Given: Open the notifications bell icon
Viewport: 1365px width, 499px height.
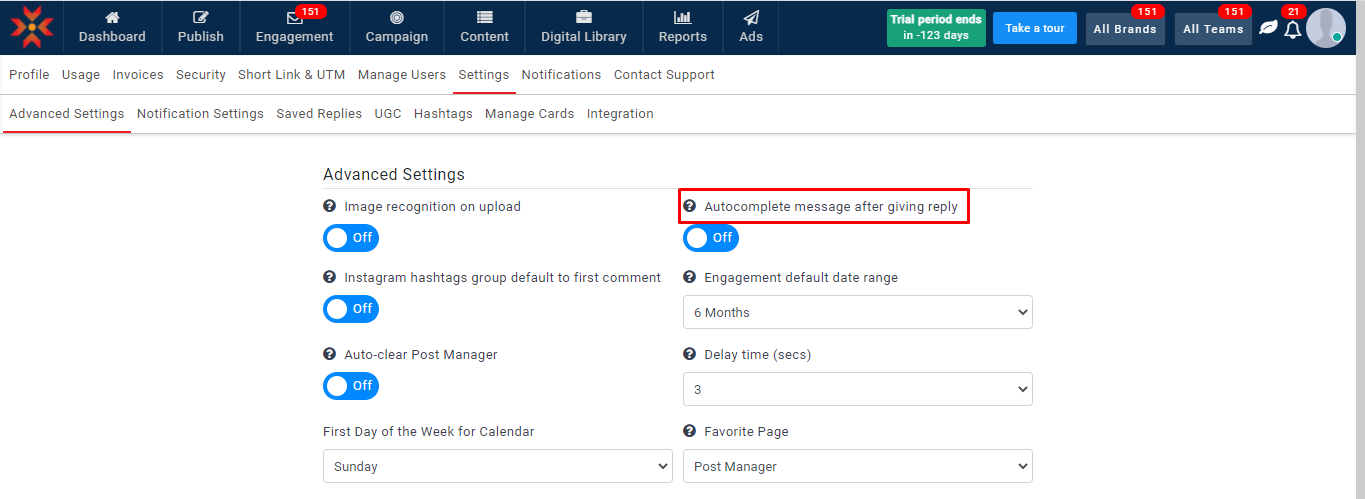Looking at the screenshot, I should pyautogui.click(x=1292, y=29).
